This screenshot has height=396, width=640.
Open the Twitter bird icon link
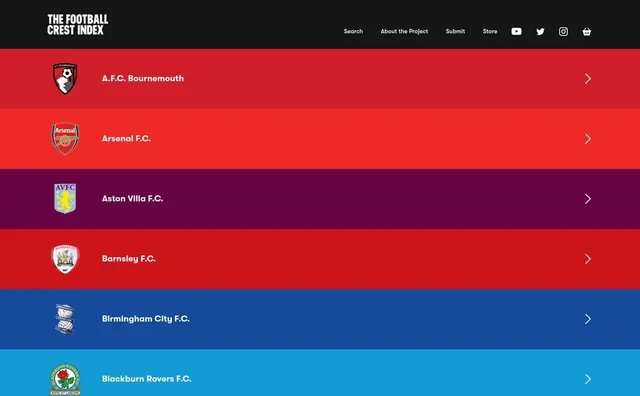(x=540, y=31)
